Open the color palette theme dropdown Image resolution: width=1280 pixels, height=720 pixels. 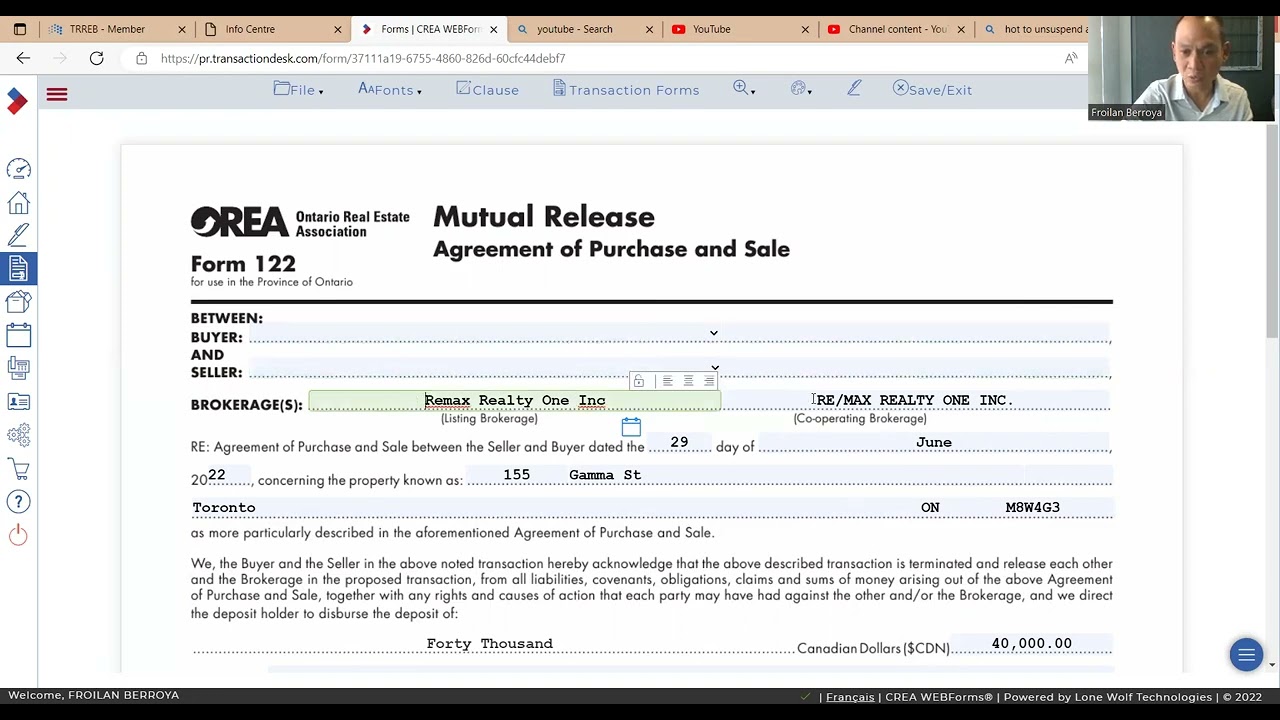(801, 89)
